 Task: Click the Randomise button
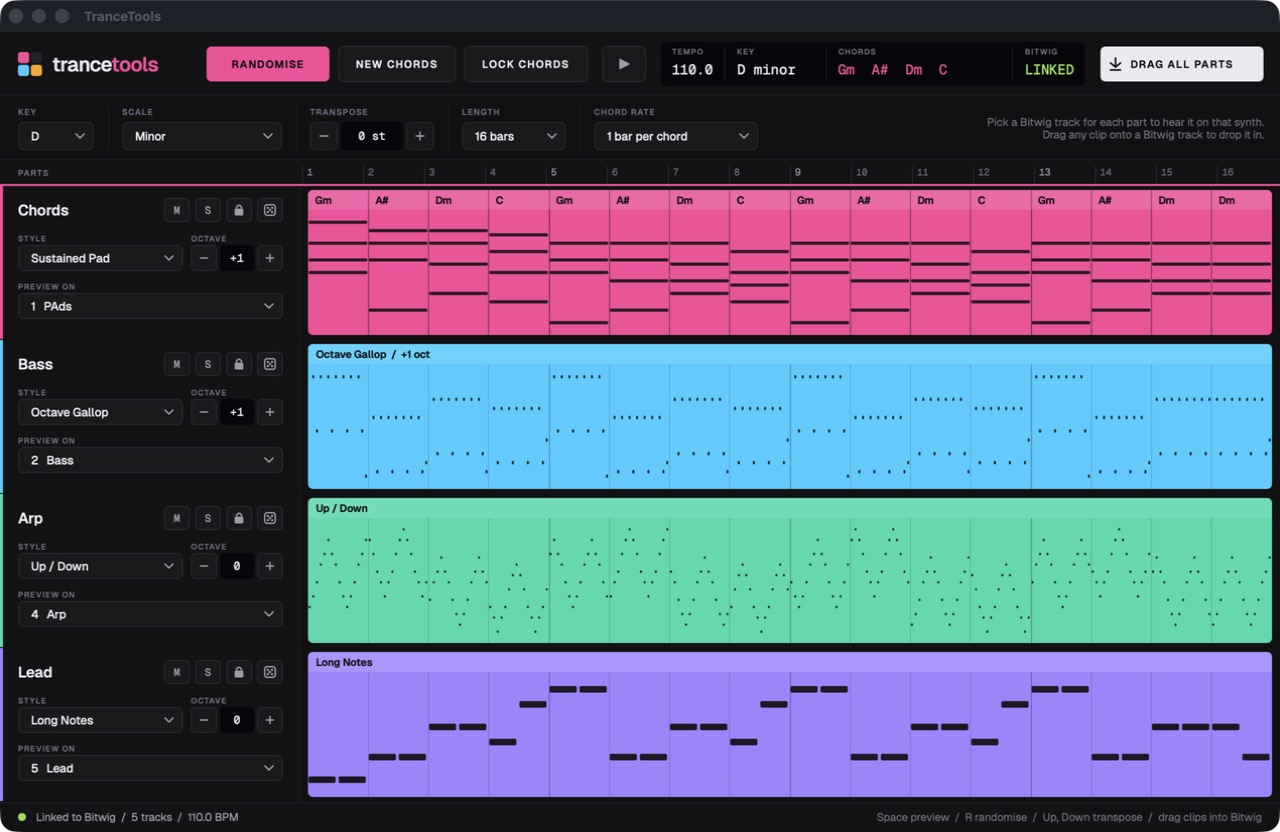click(268, 64)
